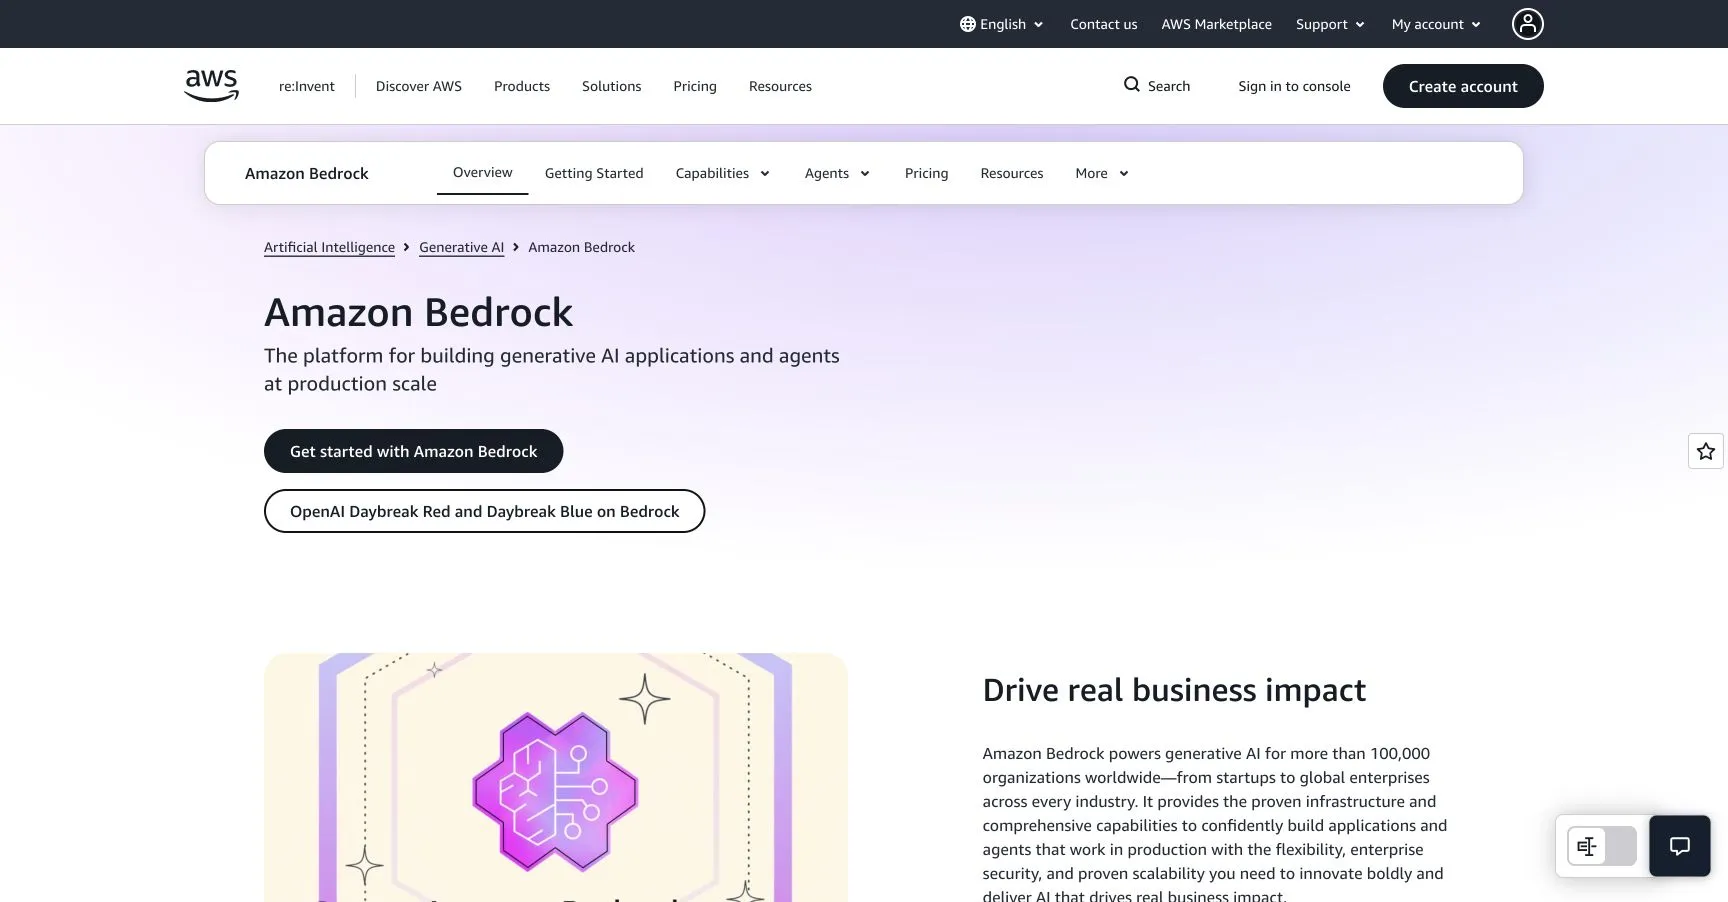This screenshot has height=902, width=1728.
Task: Expand the English language dropdown
Action: (x=1002, y=24)
